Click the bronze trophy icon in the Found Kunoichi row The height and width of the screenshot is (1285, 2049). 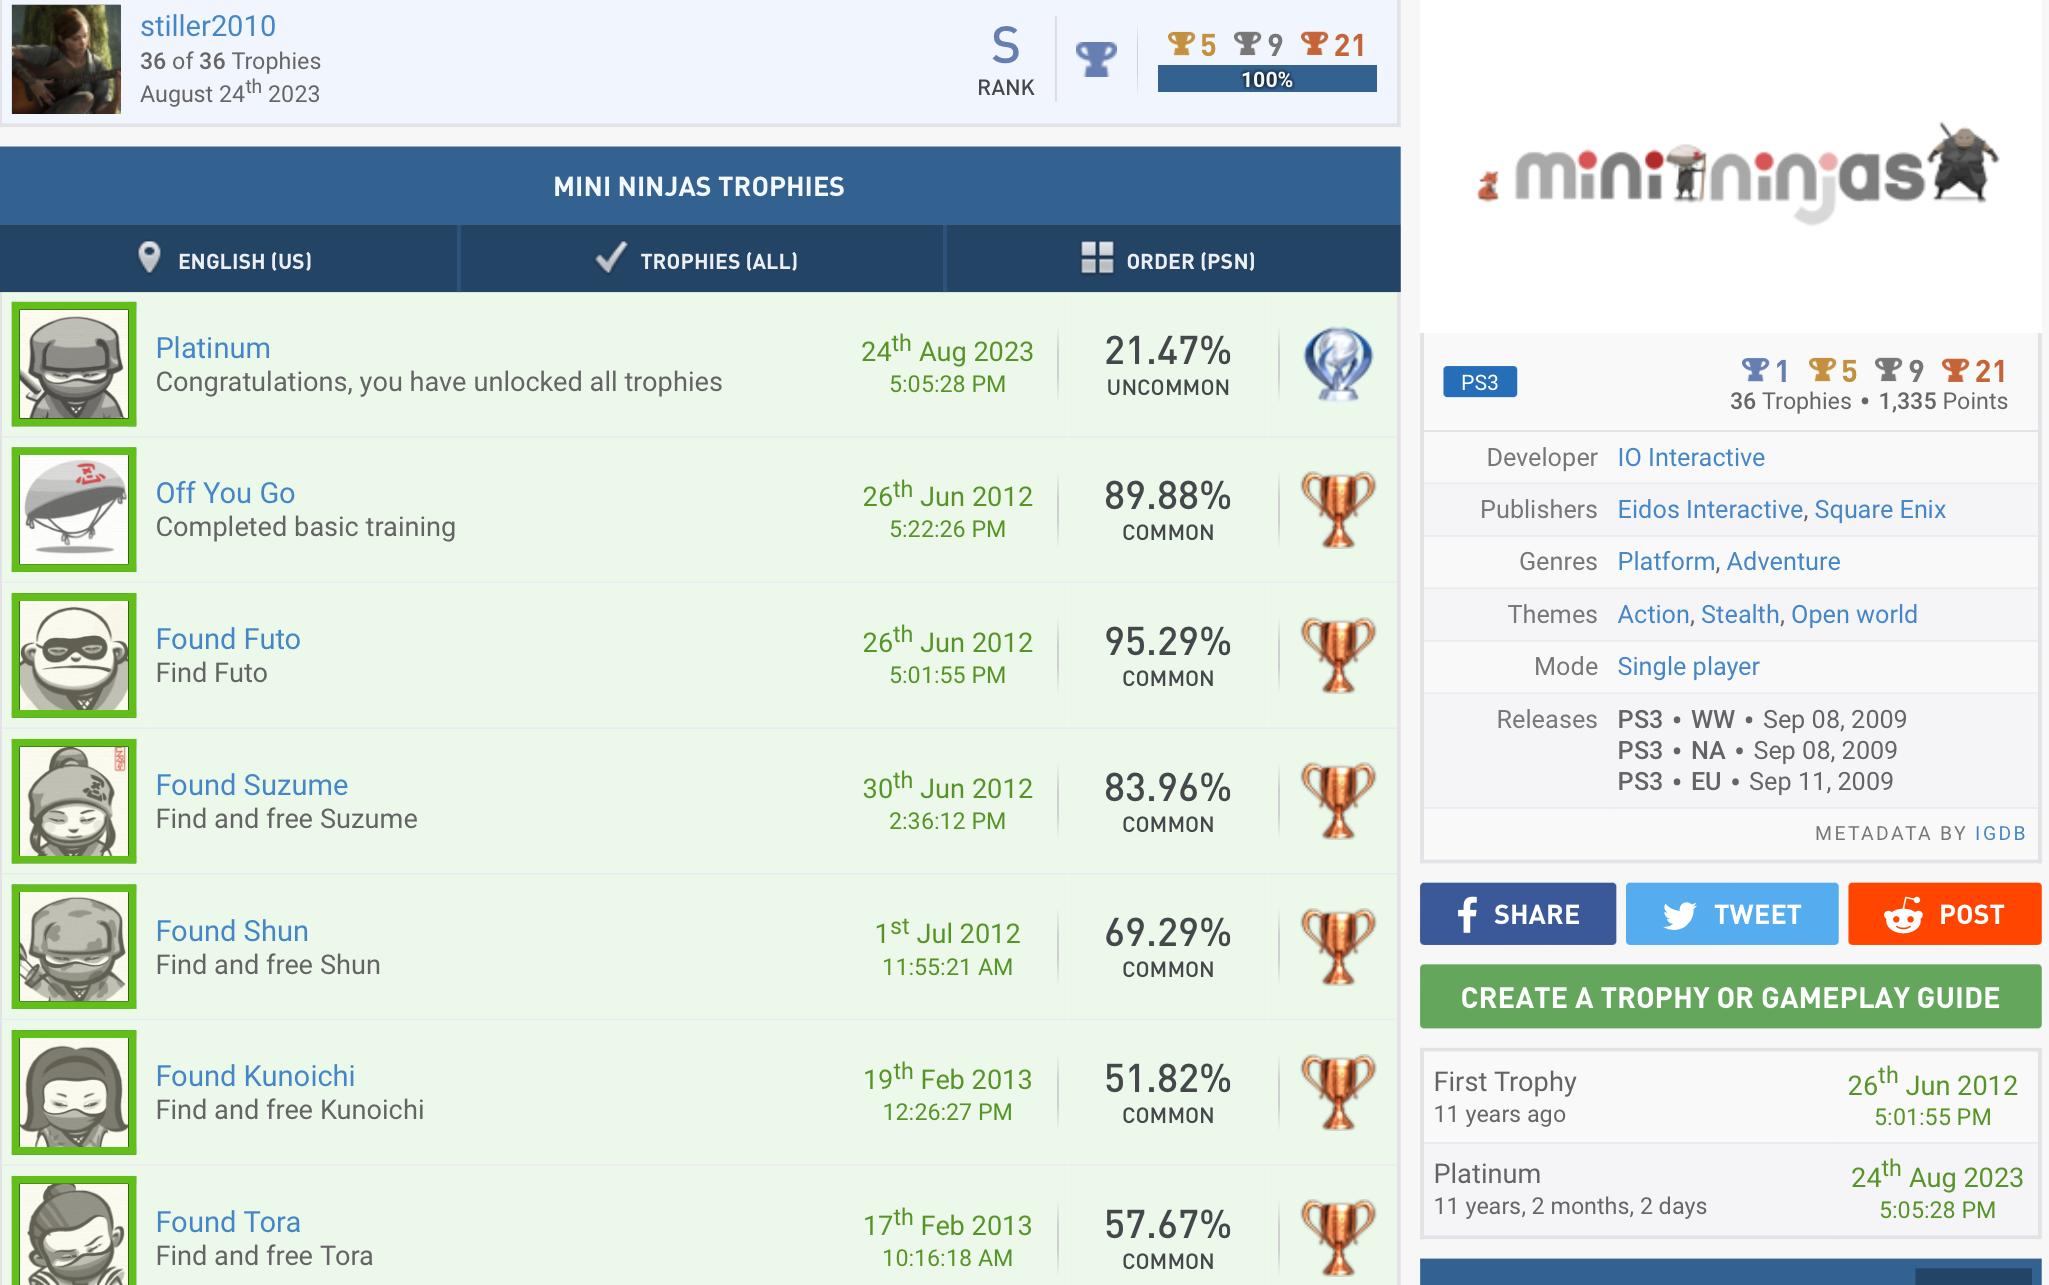[1338, 1093]
